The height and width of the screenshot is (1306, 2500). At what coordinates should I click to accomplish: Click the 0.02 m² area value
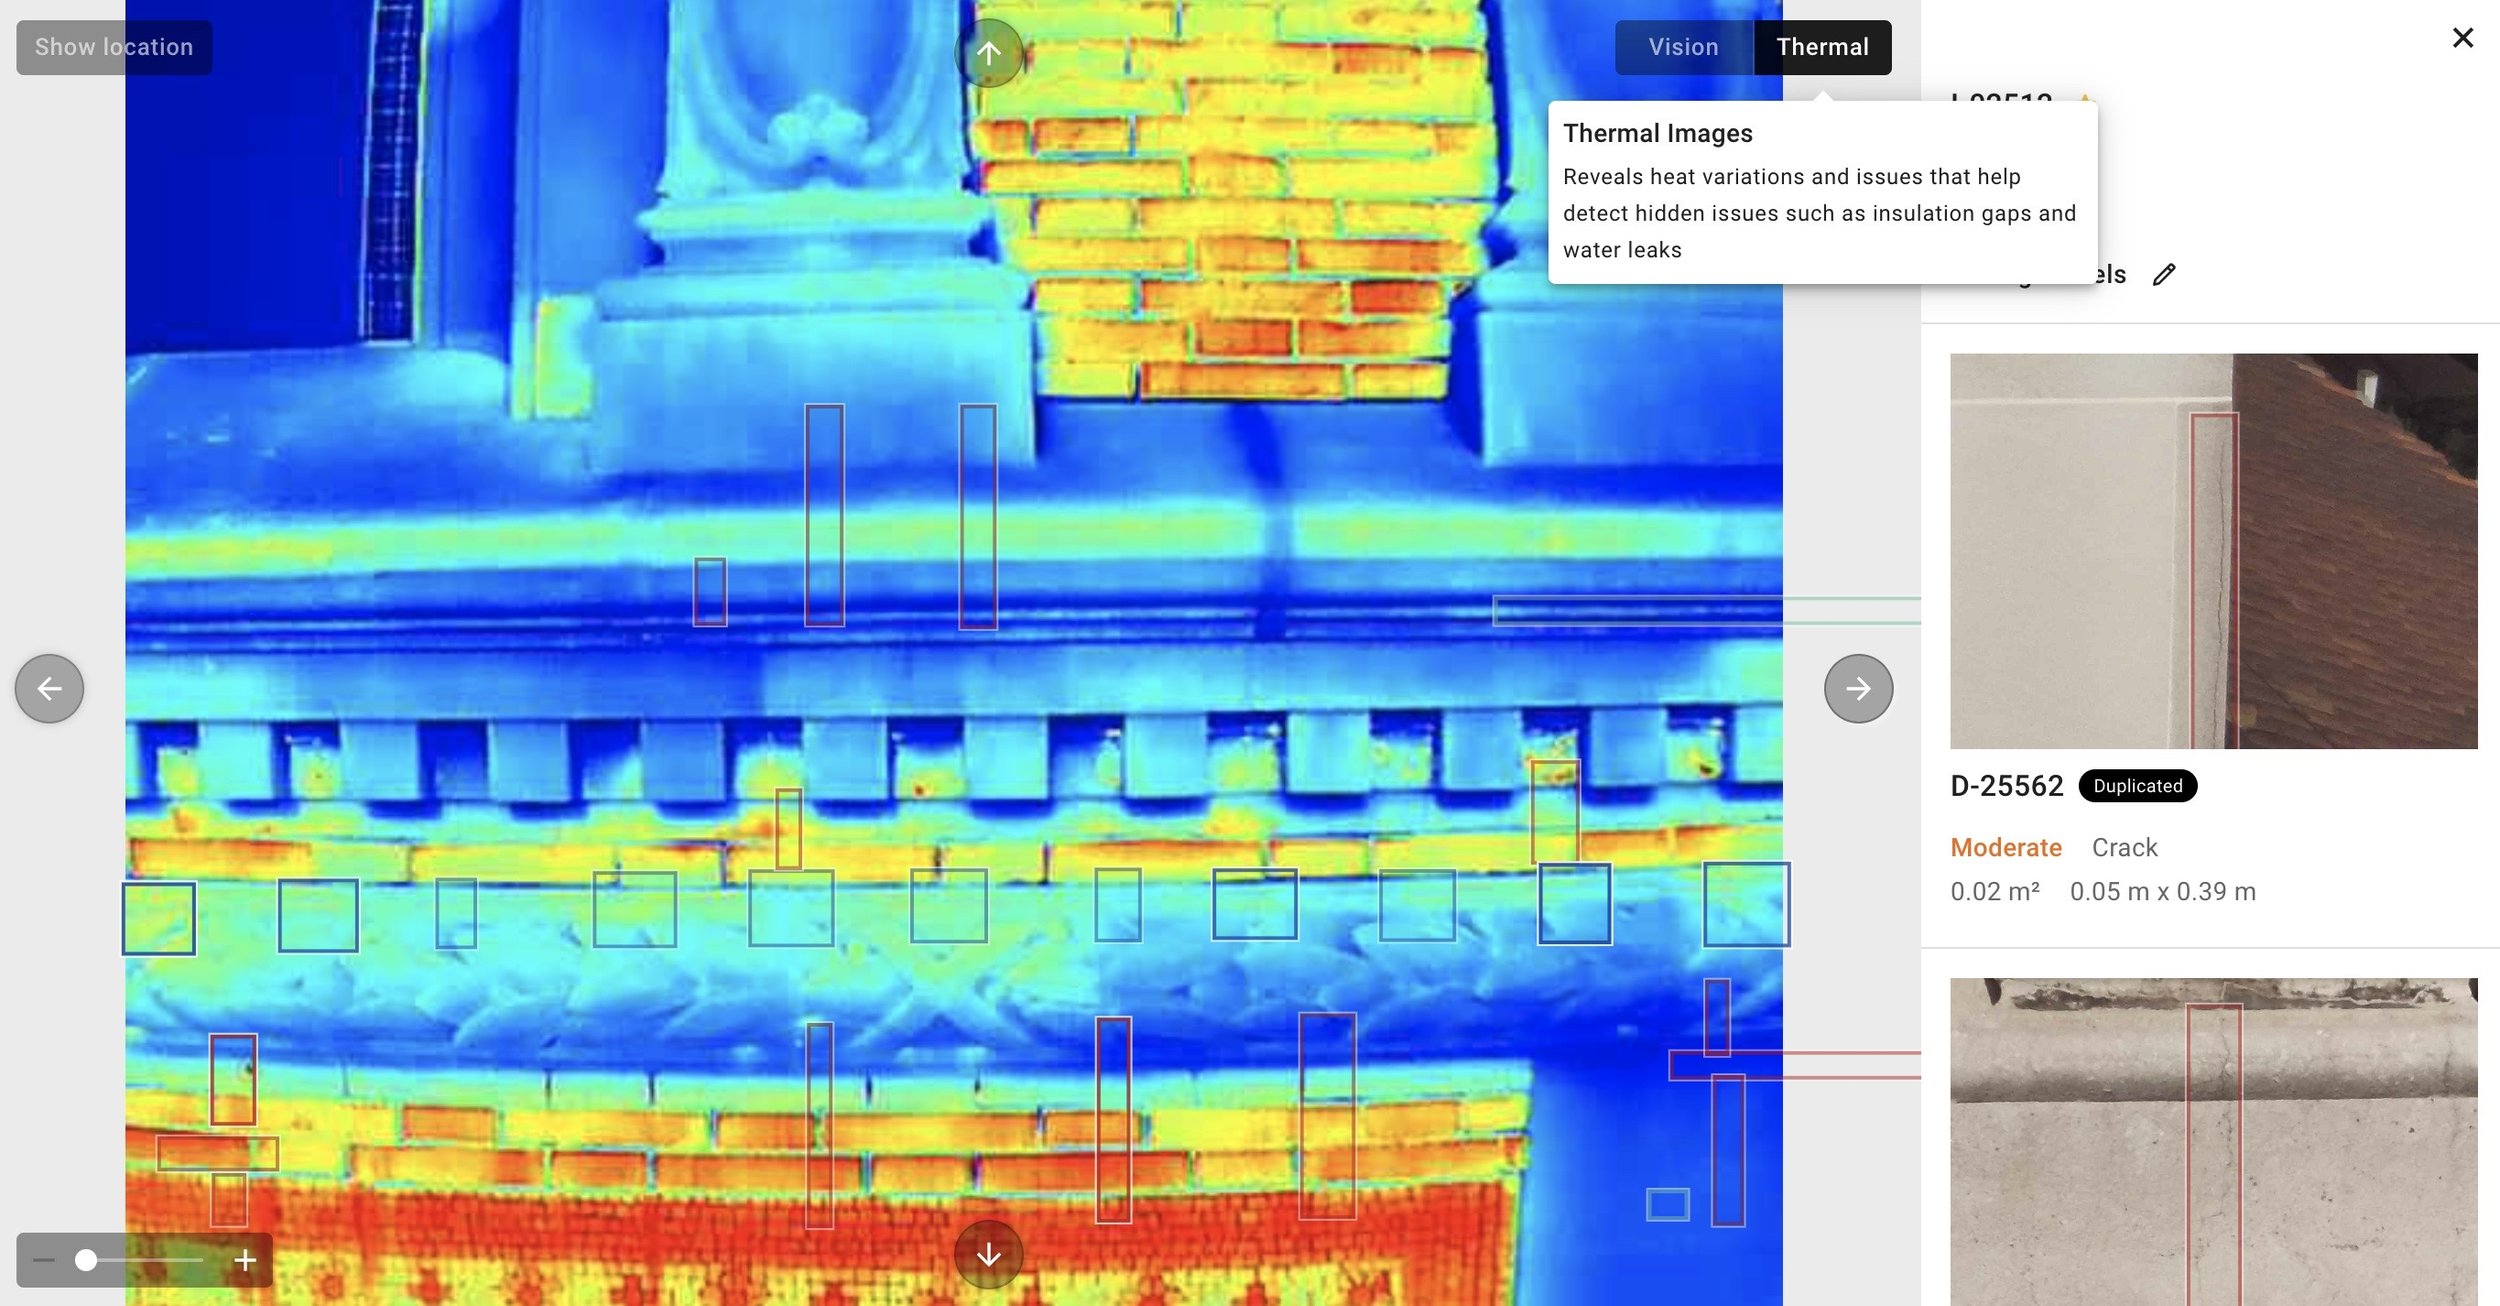pos(1995,891)
